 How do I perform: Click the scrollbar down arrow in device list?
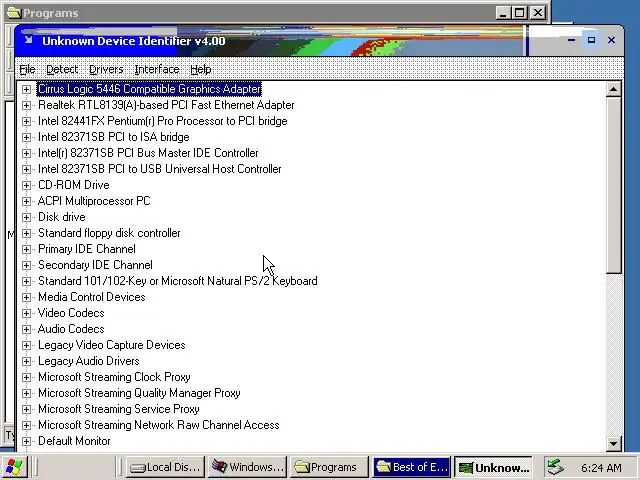coord(613,443)
